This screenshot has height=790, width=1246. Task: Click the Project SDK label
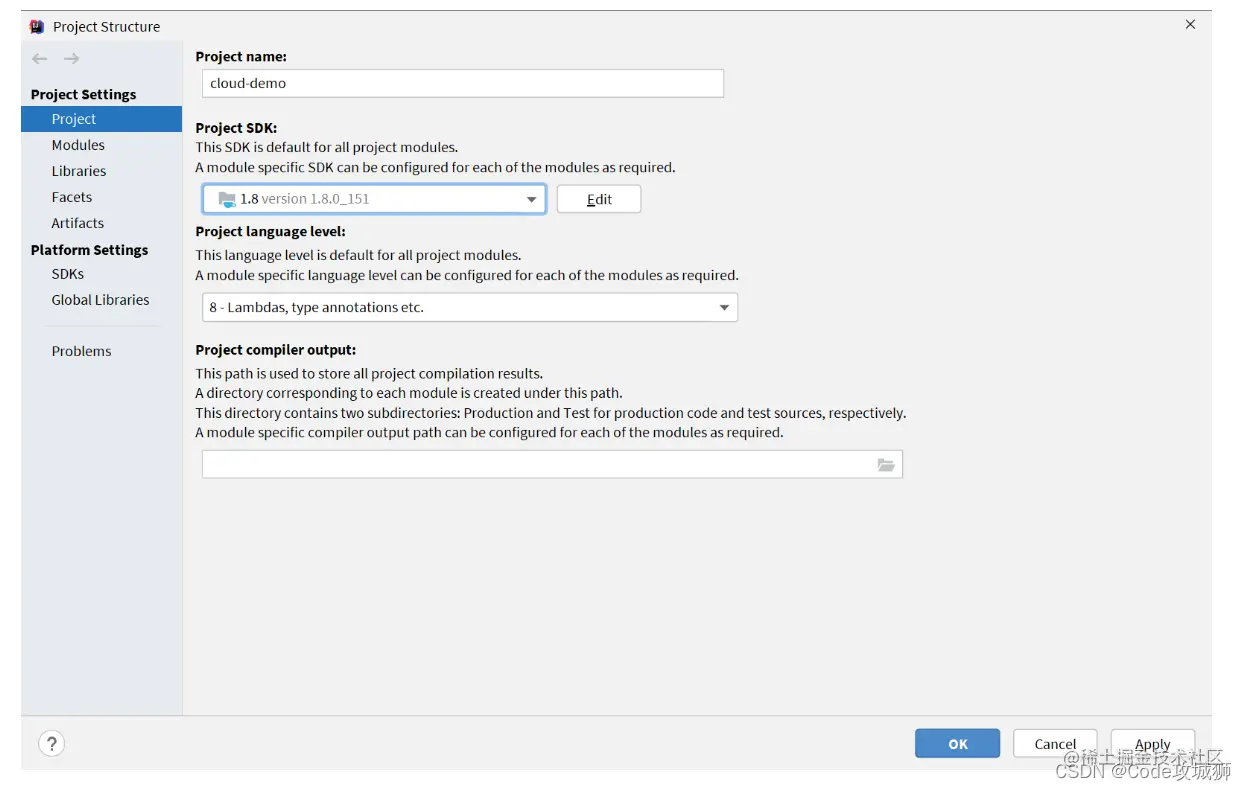click(236, 128)
